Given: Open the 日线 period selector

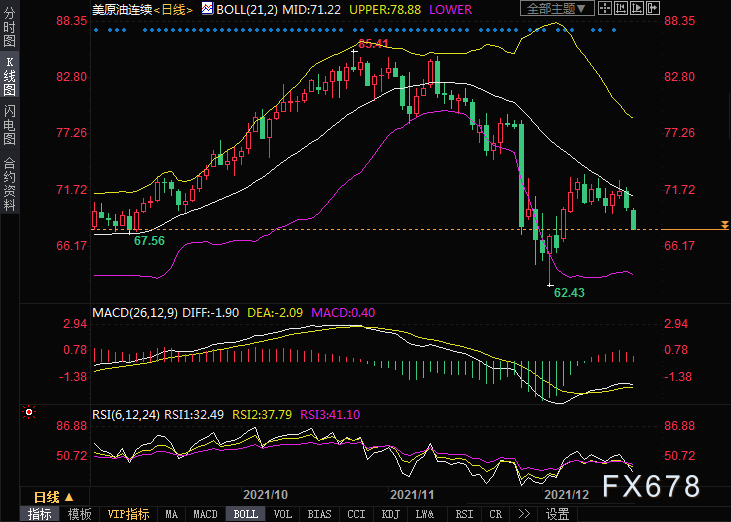Looking at the screenshot, I should coord(54,497).
